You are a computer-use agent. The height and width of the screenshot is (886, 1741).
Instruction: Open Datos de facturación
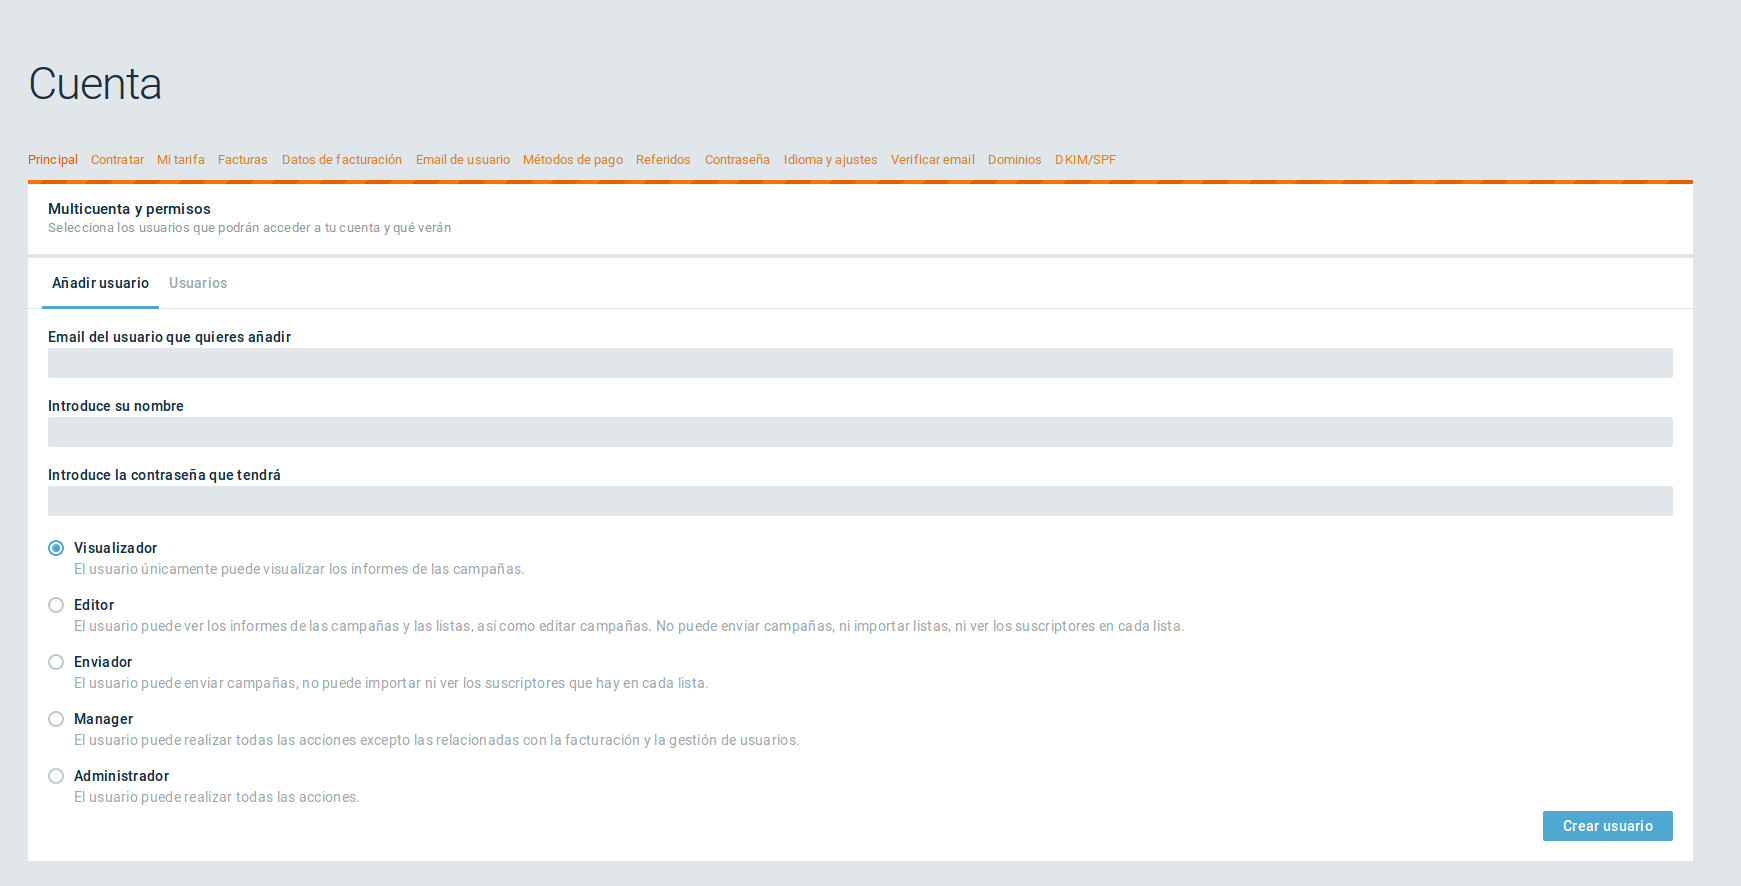[x=342, y=160]
